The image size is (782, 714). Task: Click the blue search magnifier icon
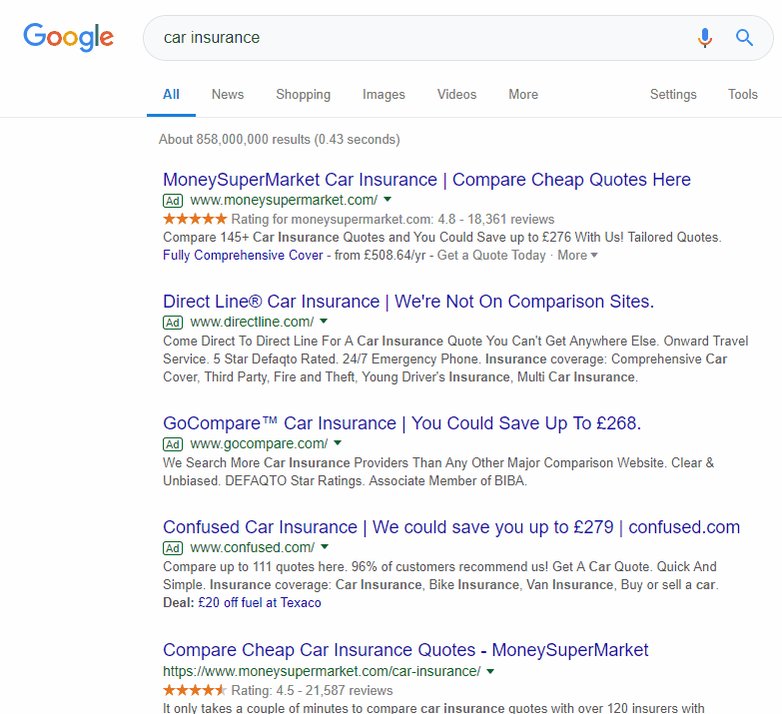point(744,37)
